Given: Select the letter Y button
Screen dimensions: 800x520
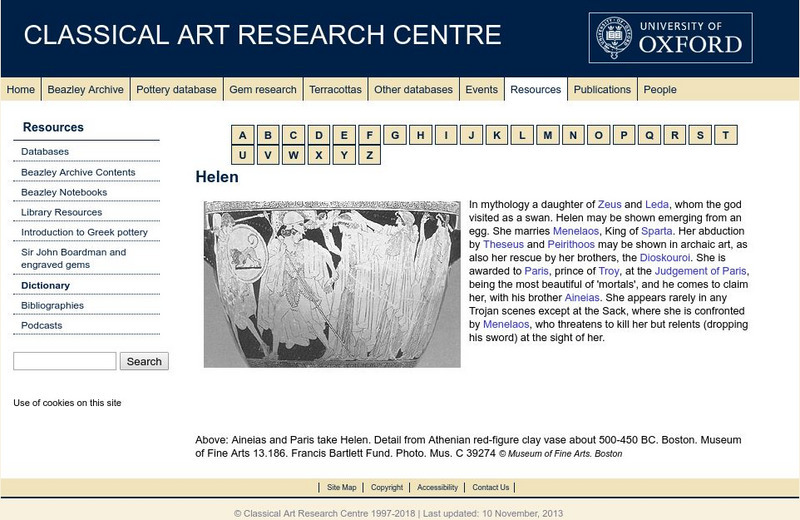Looking at the screenshot, I should (344, 155).
